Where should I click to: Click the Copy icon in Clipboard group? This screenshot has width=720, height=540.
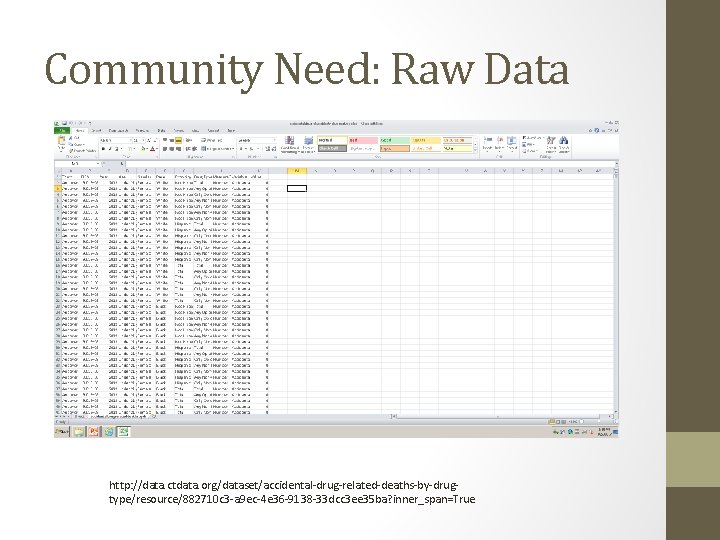pos(71,145)
